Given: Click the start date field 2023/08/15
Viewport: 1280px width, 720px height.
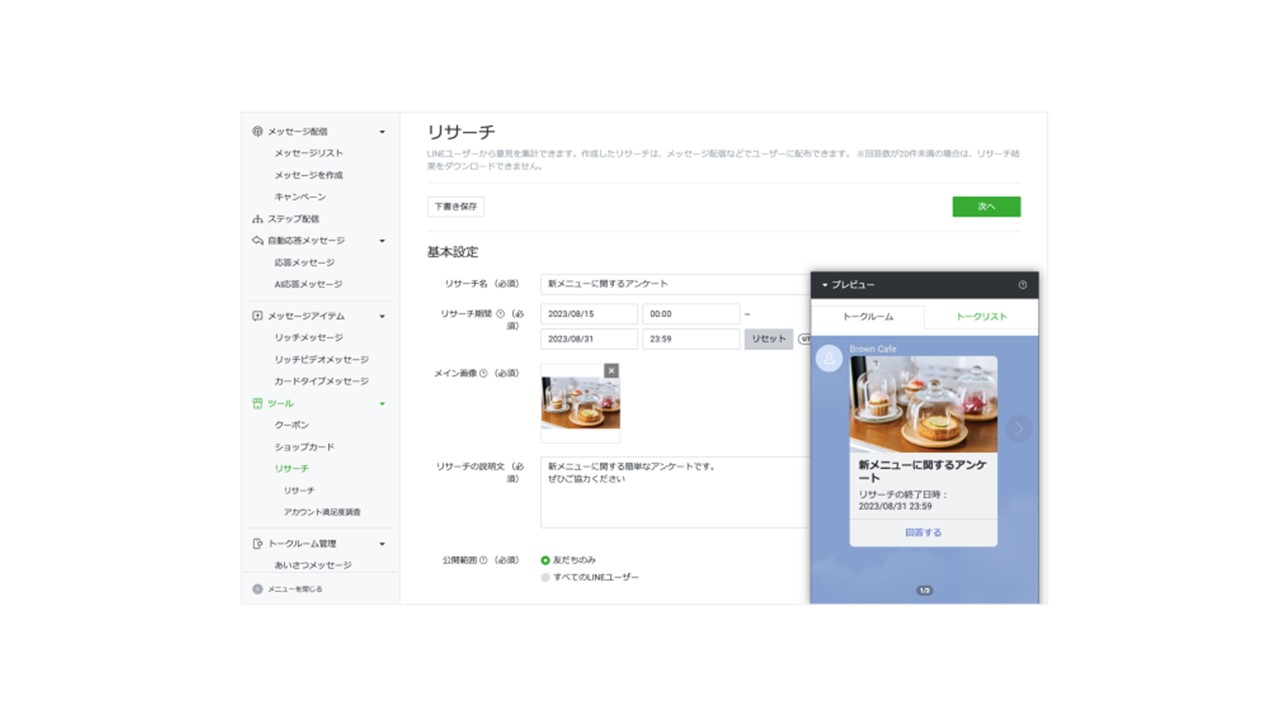Looking at the screenshot, I should pyautogui.click(x=589, y=314).
